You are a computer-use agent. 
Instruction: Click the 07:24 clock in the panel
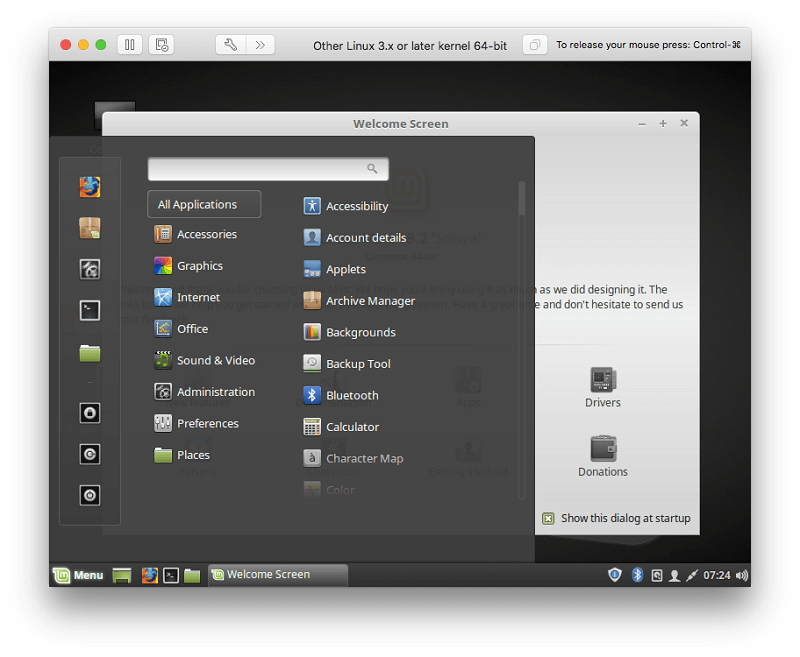click(717, 575)
